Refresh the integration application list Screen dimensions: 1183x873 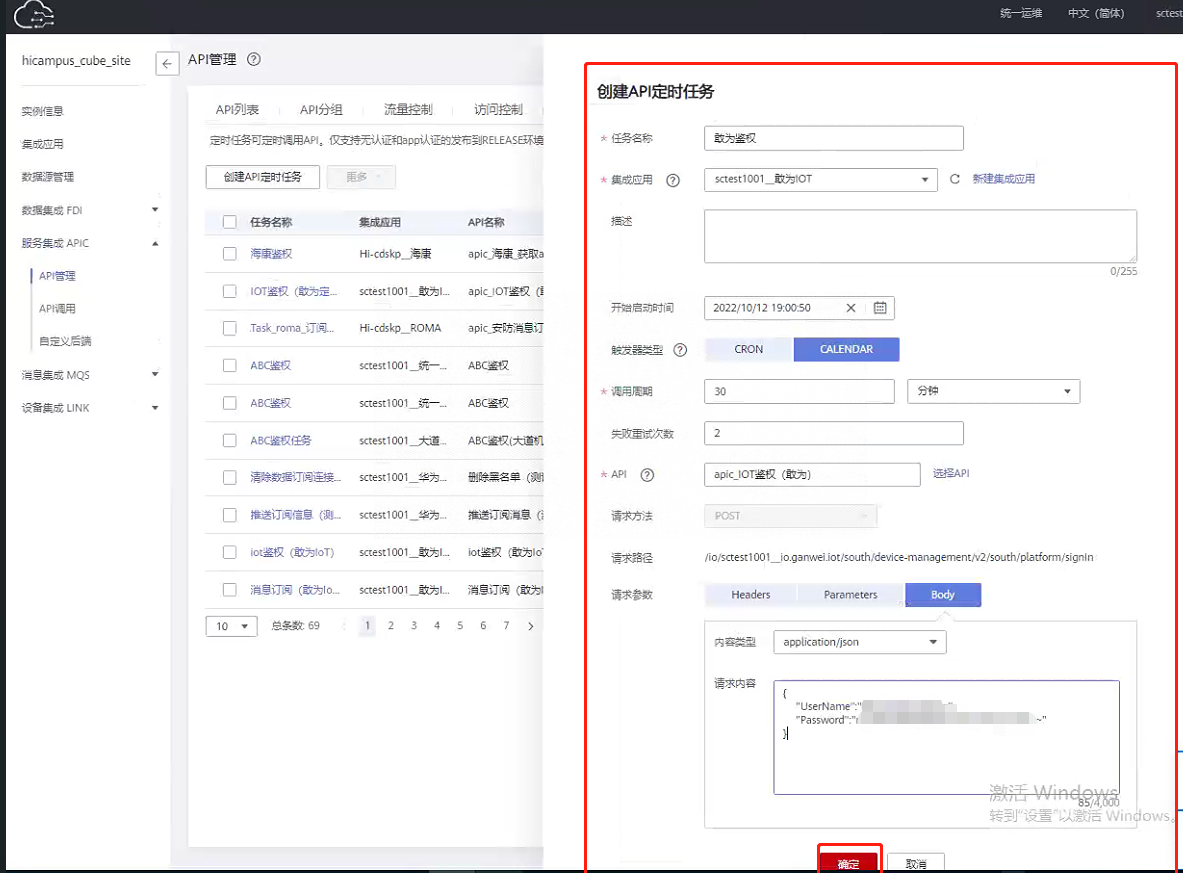coord(955,179)
